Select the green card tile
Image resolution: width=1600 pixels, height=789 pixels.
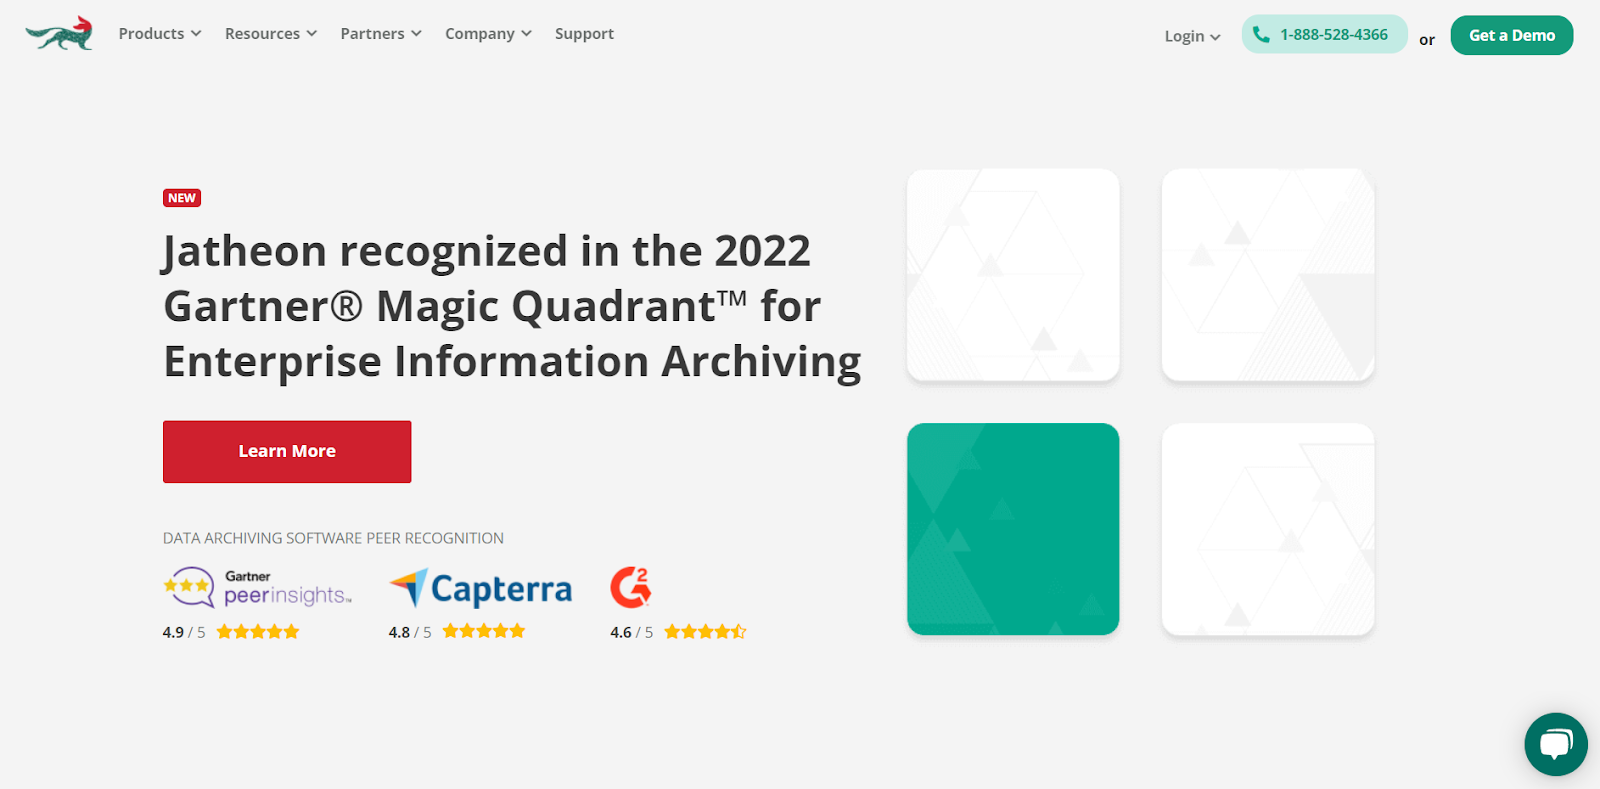[1013, 529]
